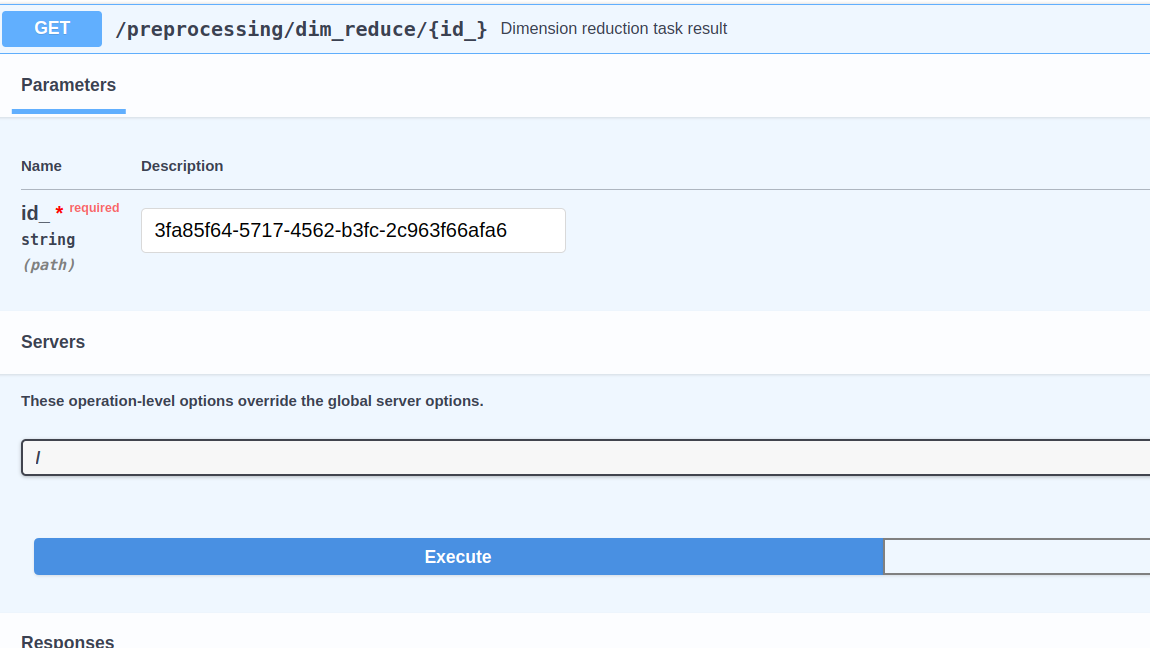The image size is (1150, 648).
Task: Click the id_ parameter name label
Action: pos(32,212)
